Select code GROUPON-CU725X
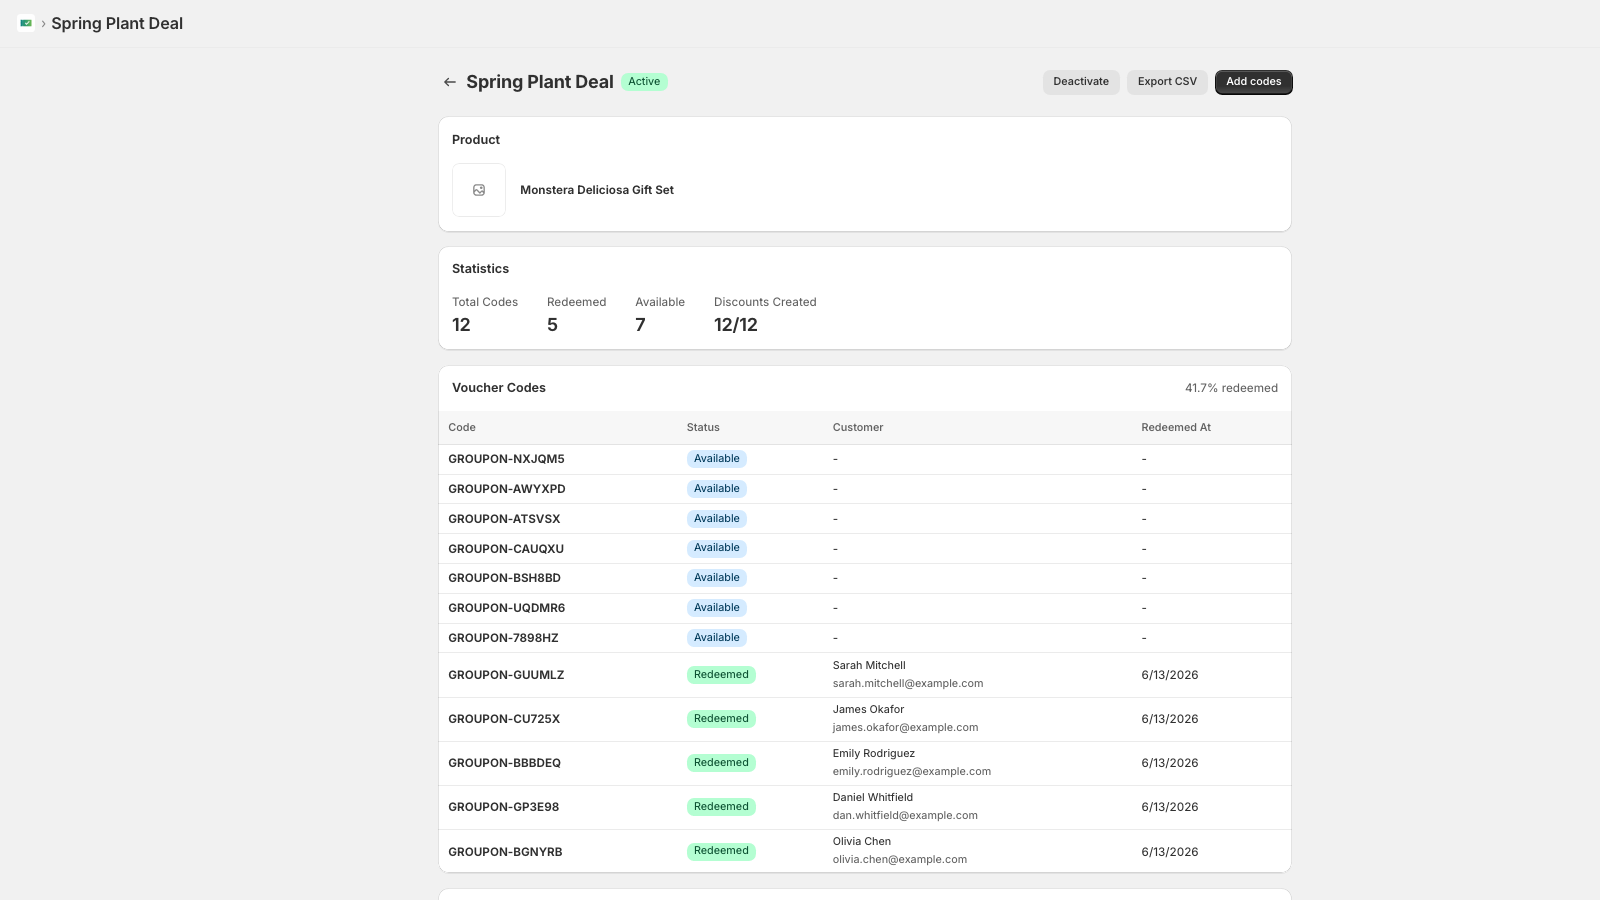This screenshot has height=900, width=1600. click(504, 719)
